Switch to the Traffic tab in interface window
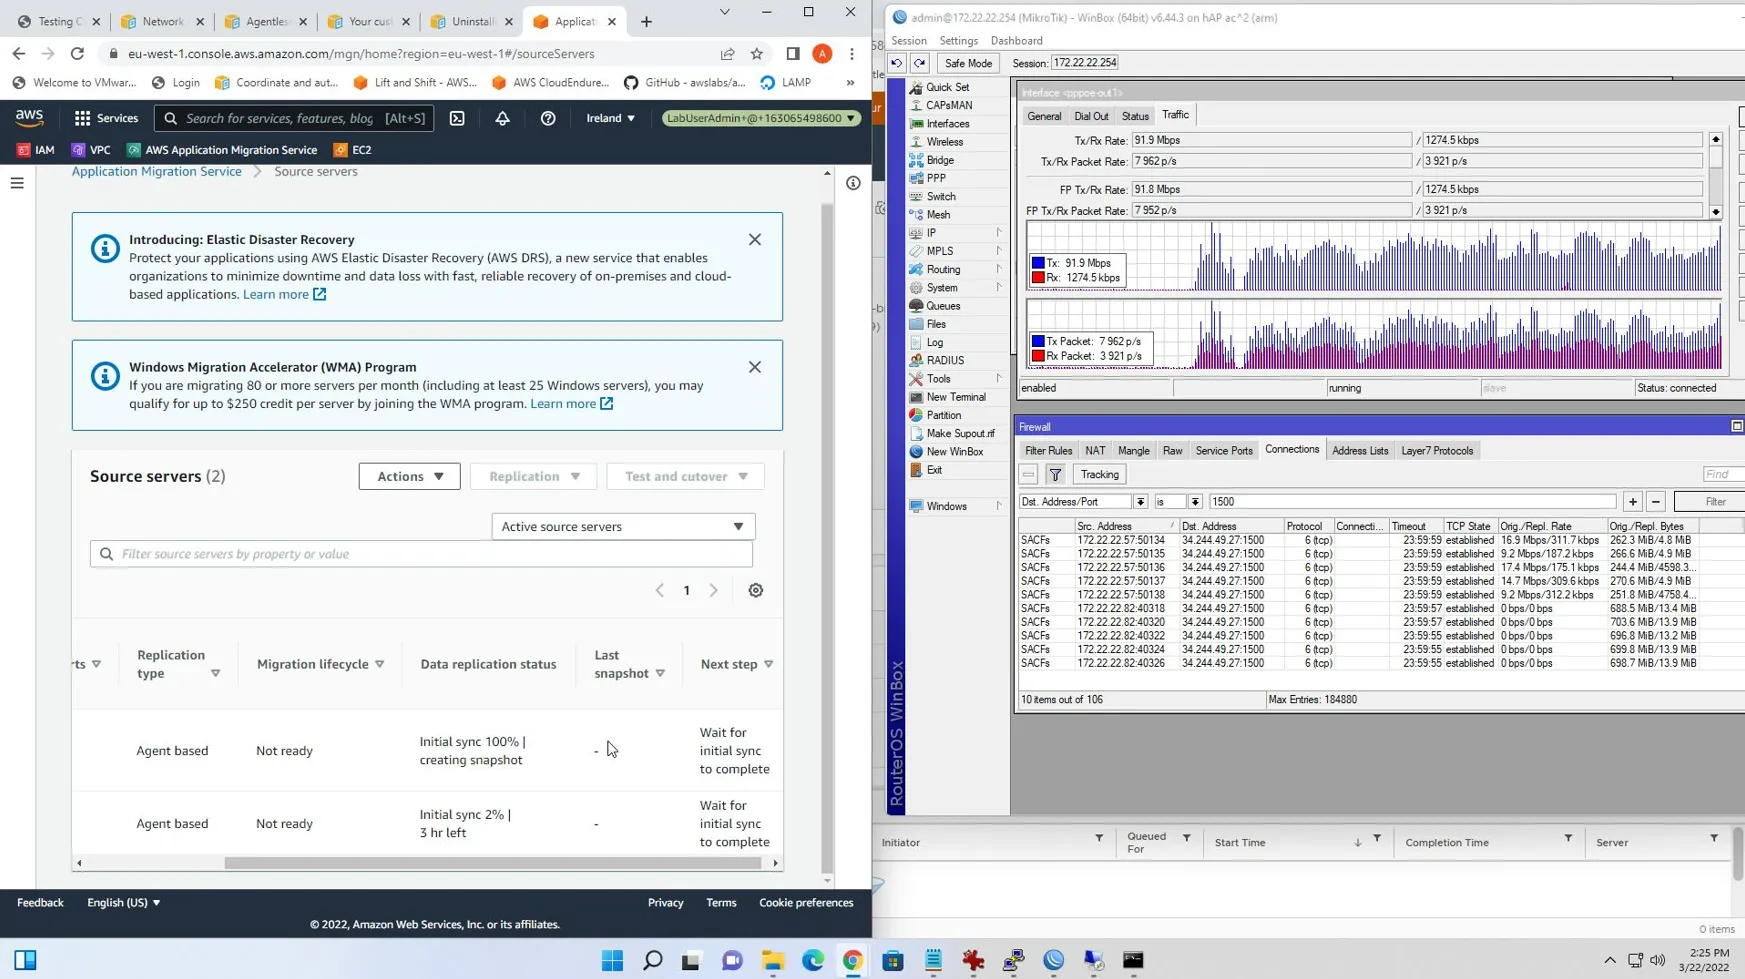 (1175, 115)
